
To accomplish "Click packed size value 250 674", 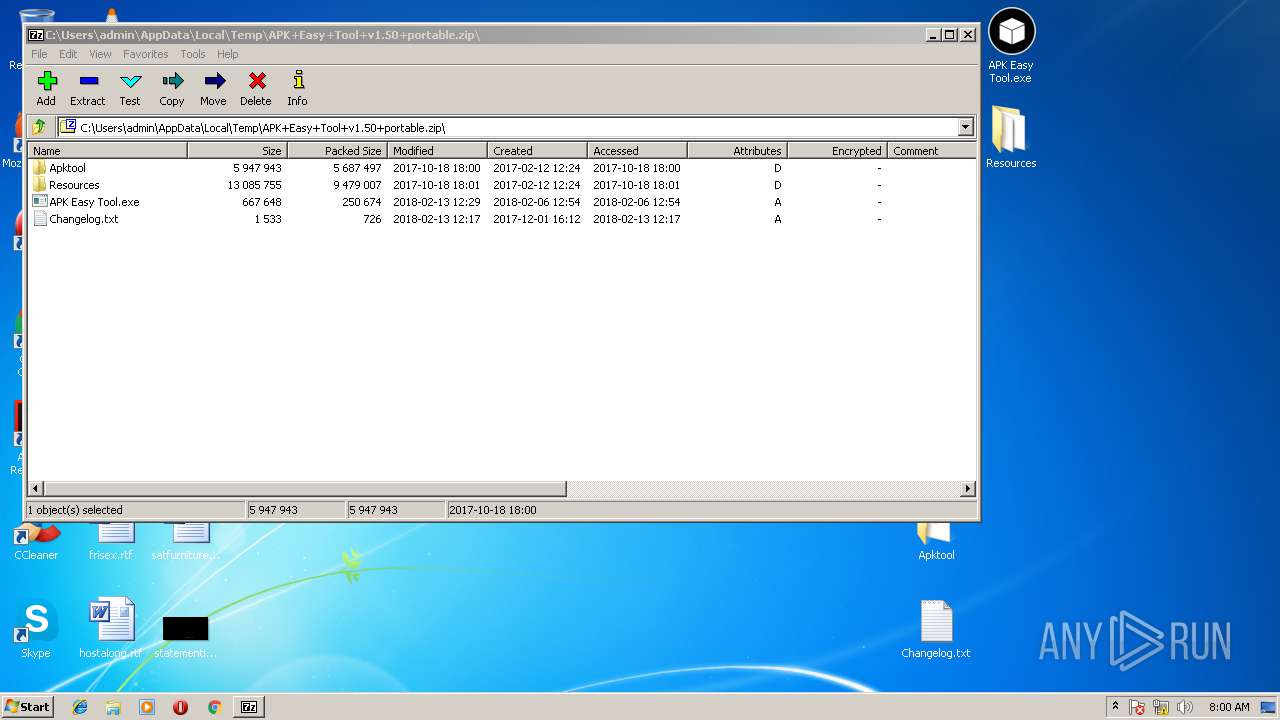I will (x=361, y=202).
